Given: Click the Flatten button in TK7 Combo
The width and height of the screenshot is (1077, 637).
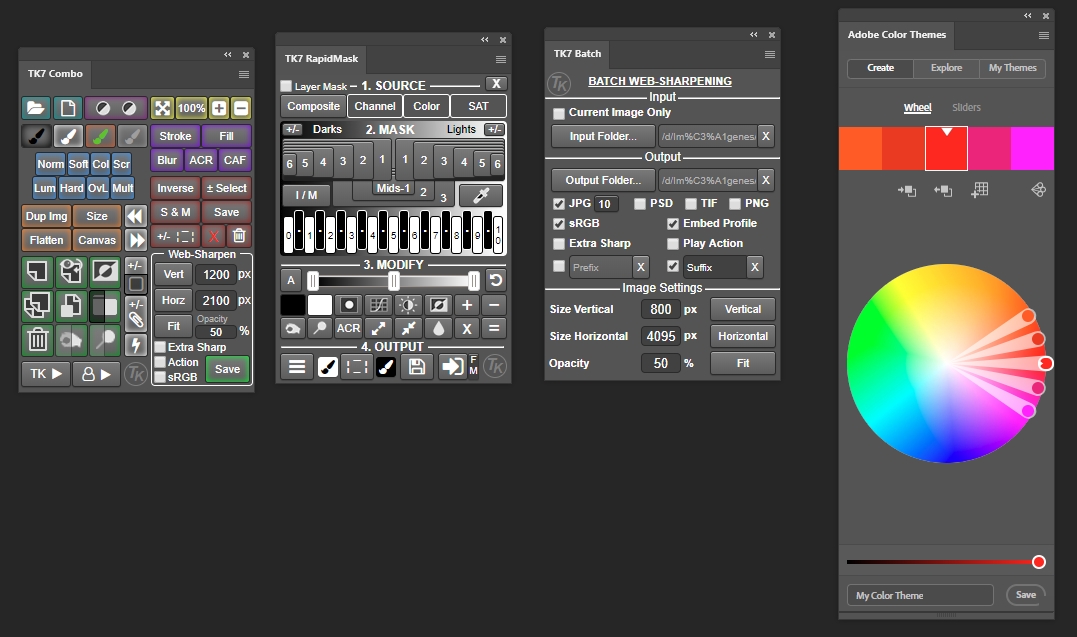Looking at the screenshot, I should click(46, 240).
